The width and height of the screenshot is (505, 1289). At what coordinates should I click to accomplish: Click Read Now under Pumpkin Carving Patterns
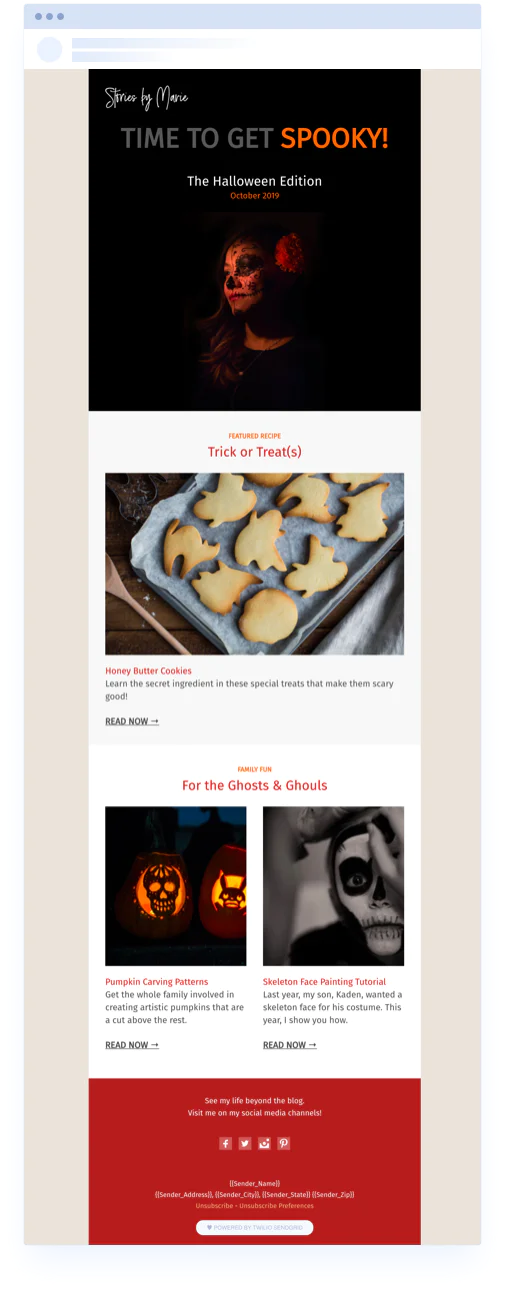pos(132,1045)
